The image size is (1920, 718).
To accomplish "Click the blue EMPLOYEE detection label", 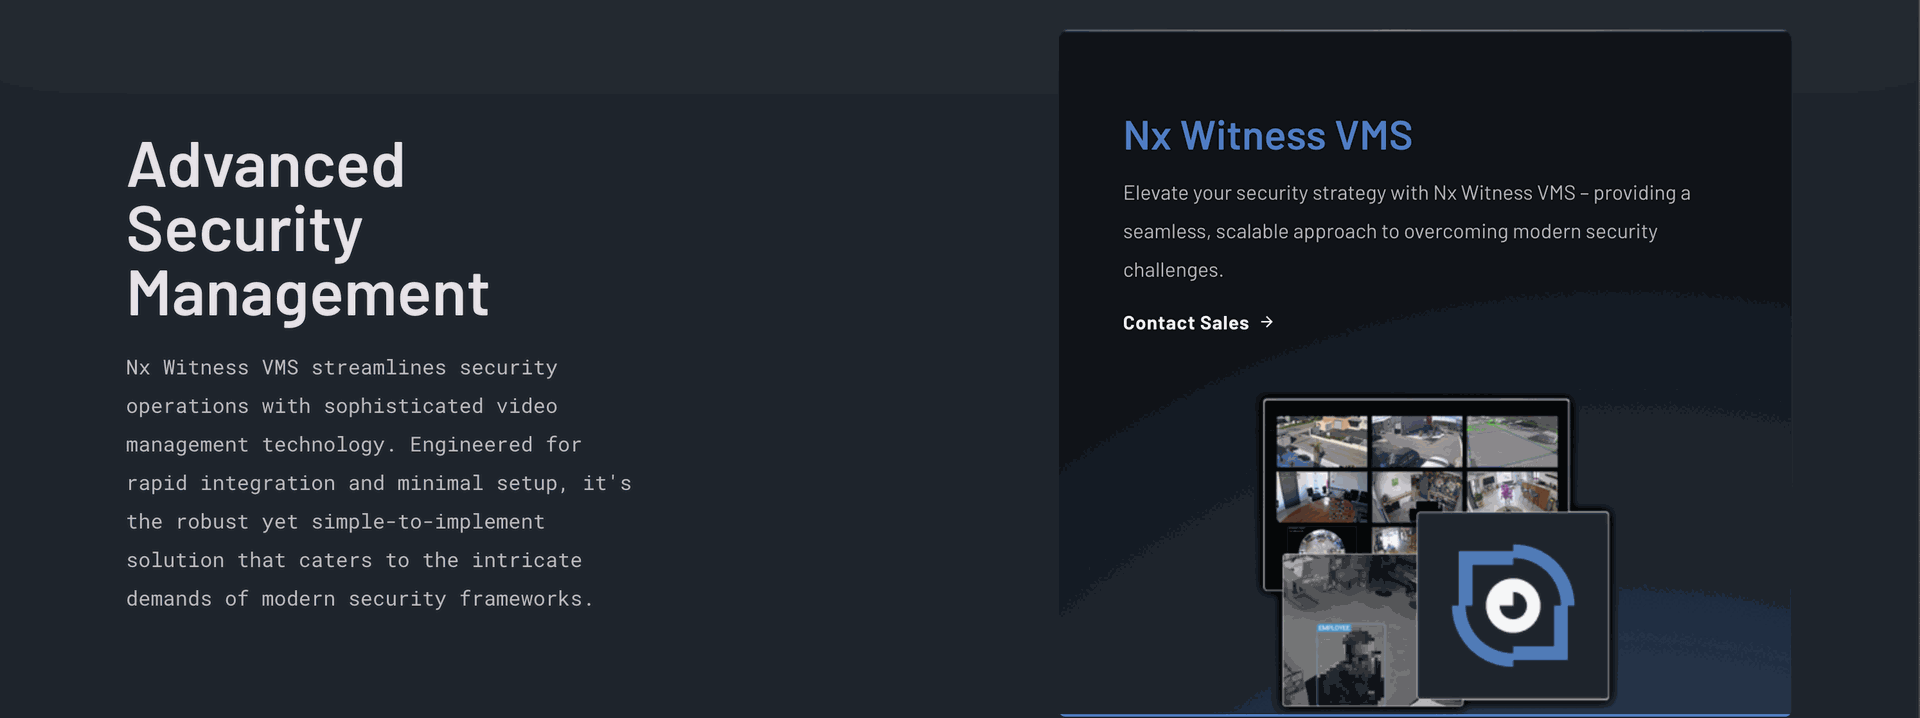I will pos(1334,627).
